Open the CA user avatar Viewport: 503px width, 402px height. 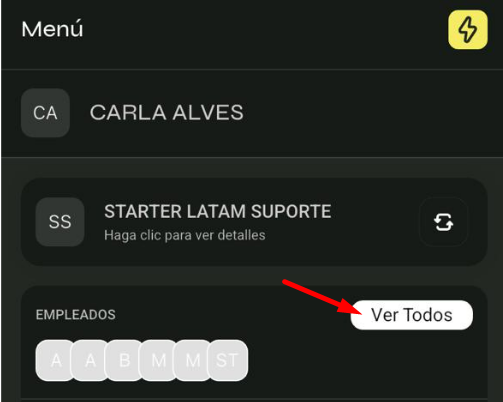click(45, 113)
